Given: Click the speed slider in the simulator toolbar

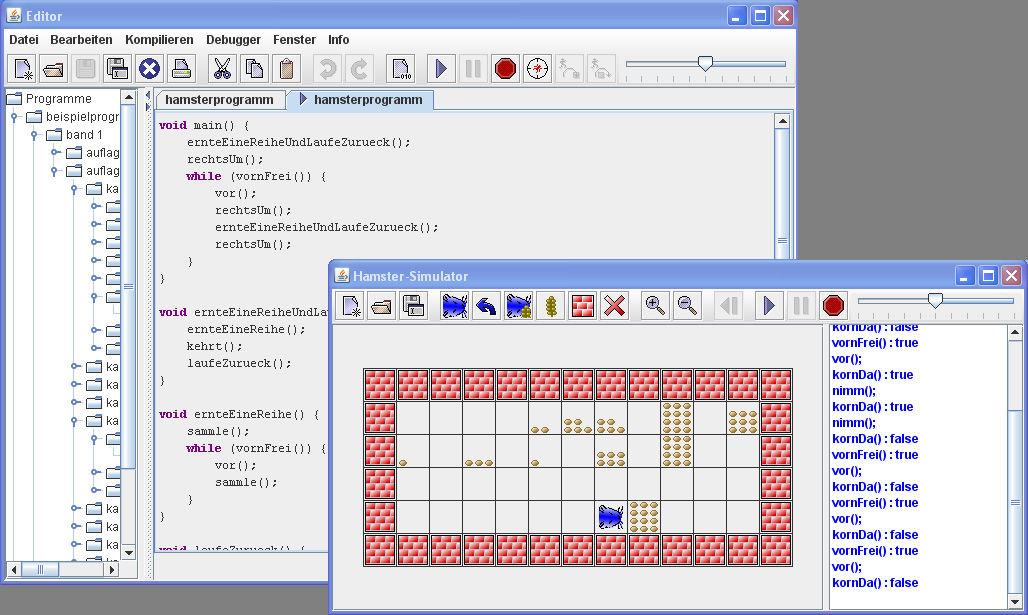Looking at the screenshot, I should pos(935,300).
